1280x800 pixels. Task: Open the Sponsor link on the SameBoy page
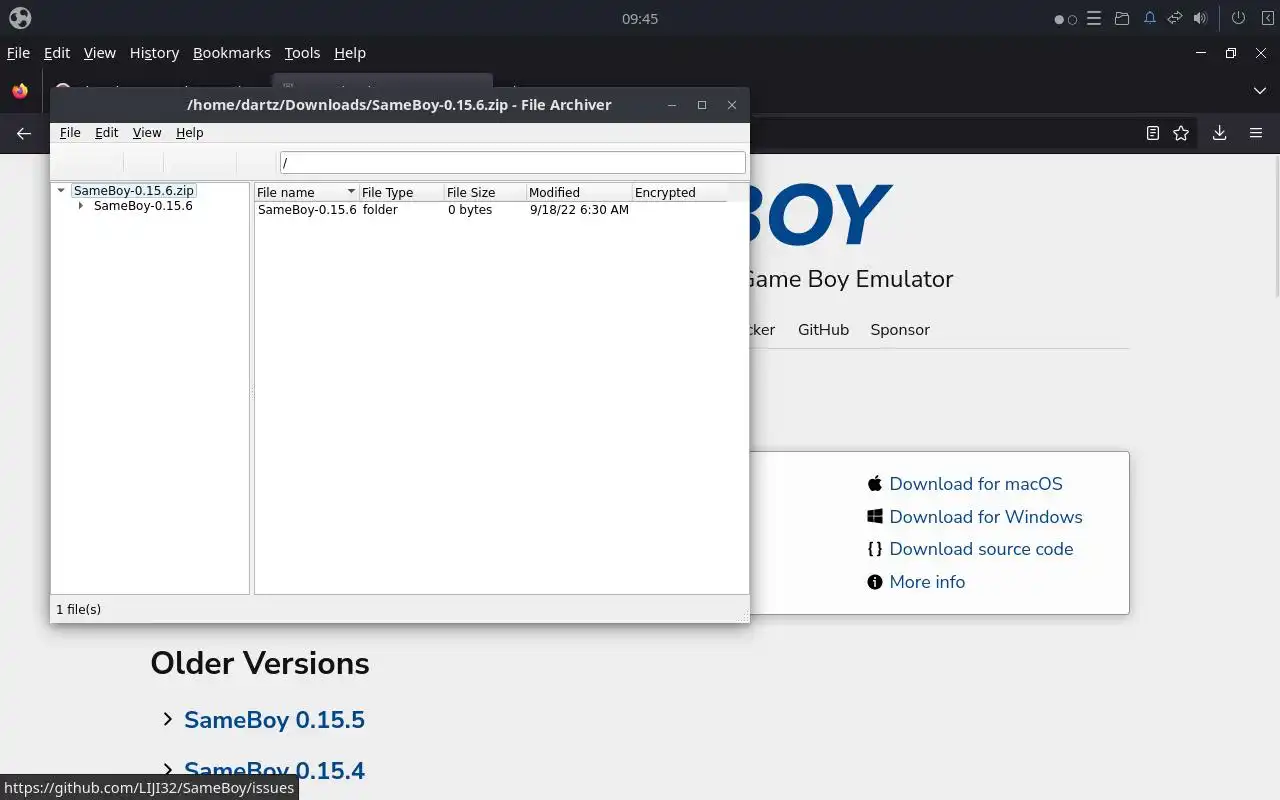[x=900, y=330]
